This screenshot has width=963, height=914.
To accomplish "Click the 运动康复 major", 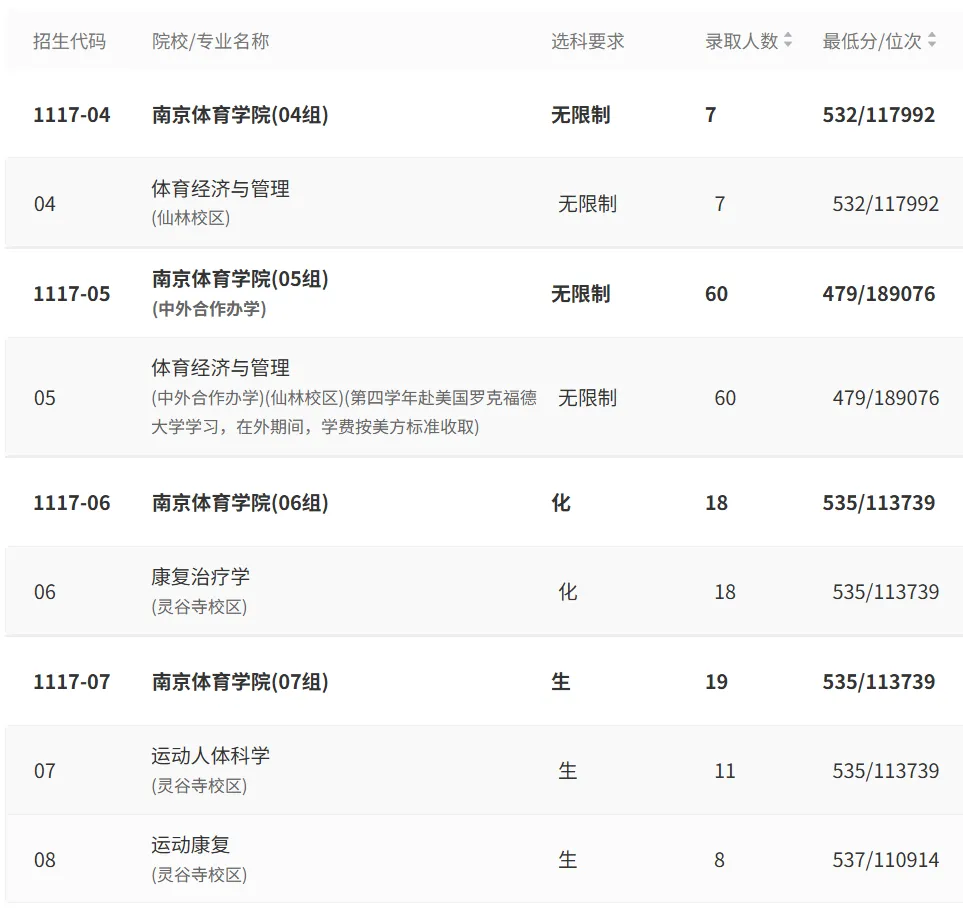I will click(191, 845).
